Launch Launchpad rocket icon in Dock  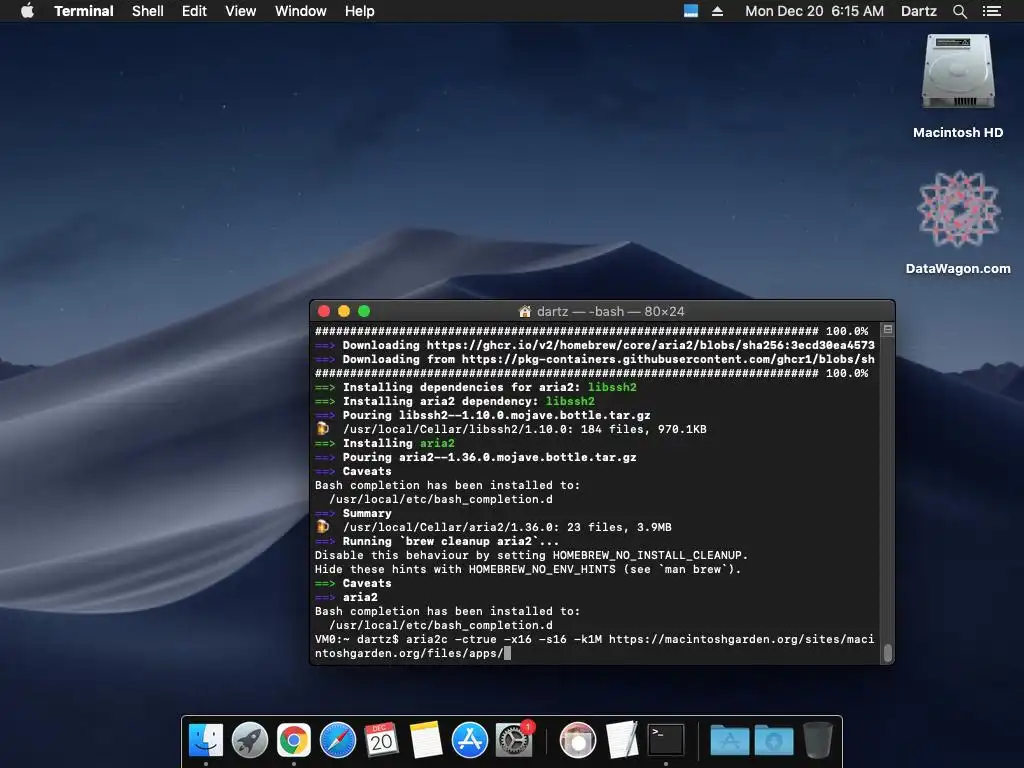tap(249, 741)
